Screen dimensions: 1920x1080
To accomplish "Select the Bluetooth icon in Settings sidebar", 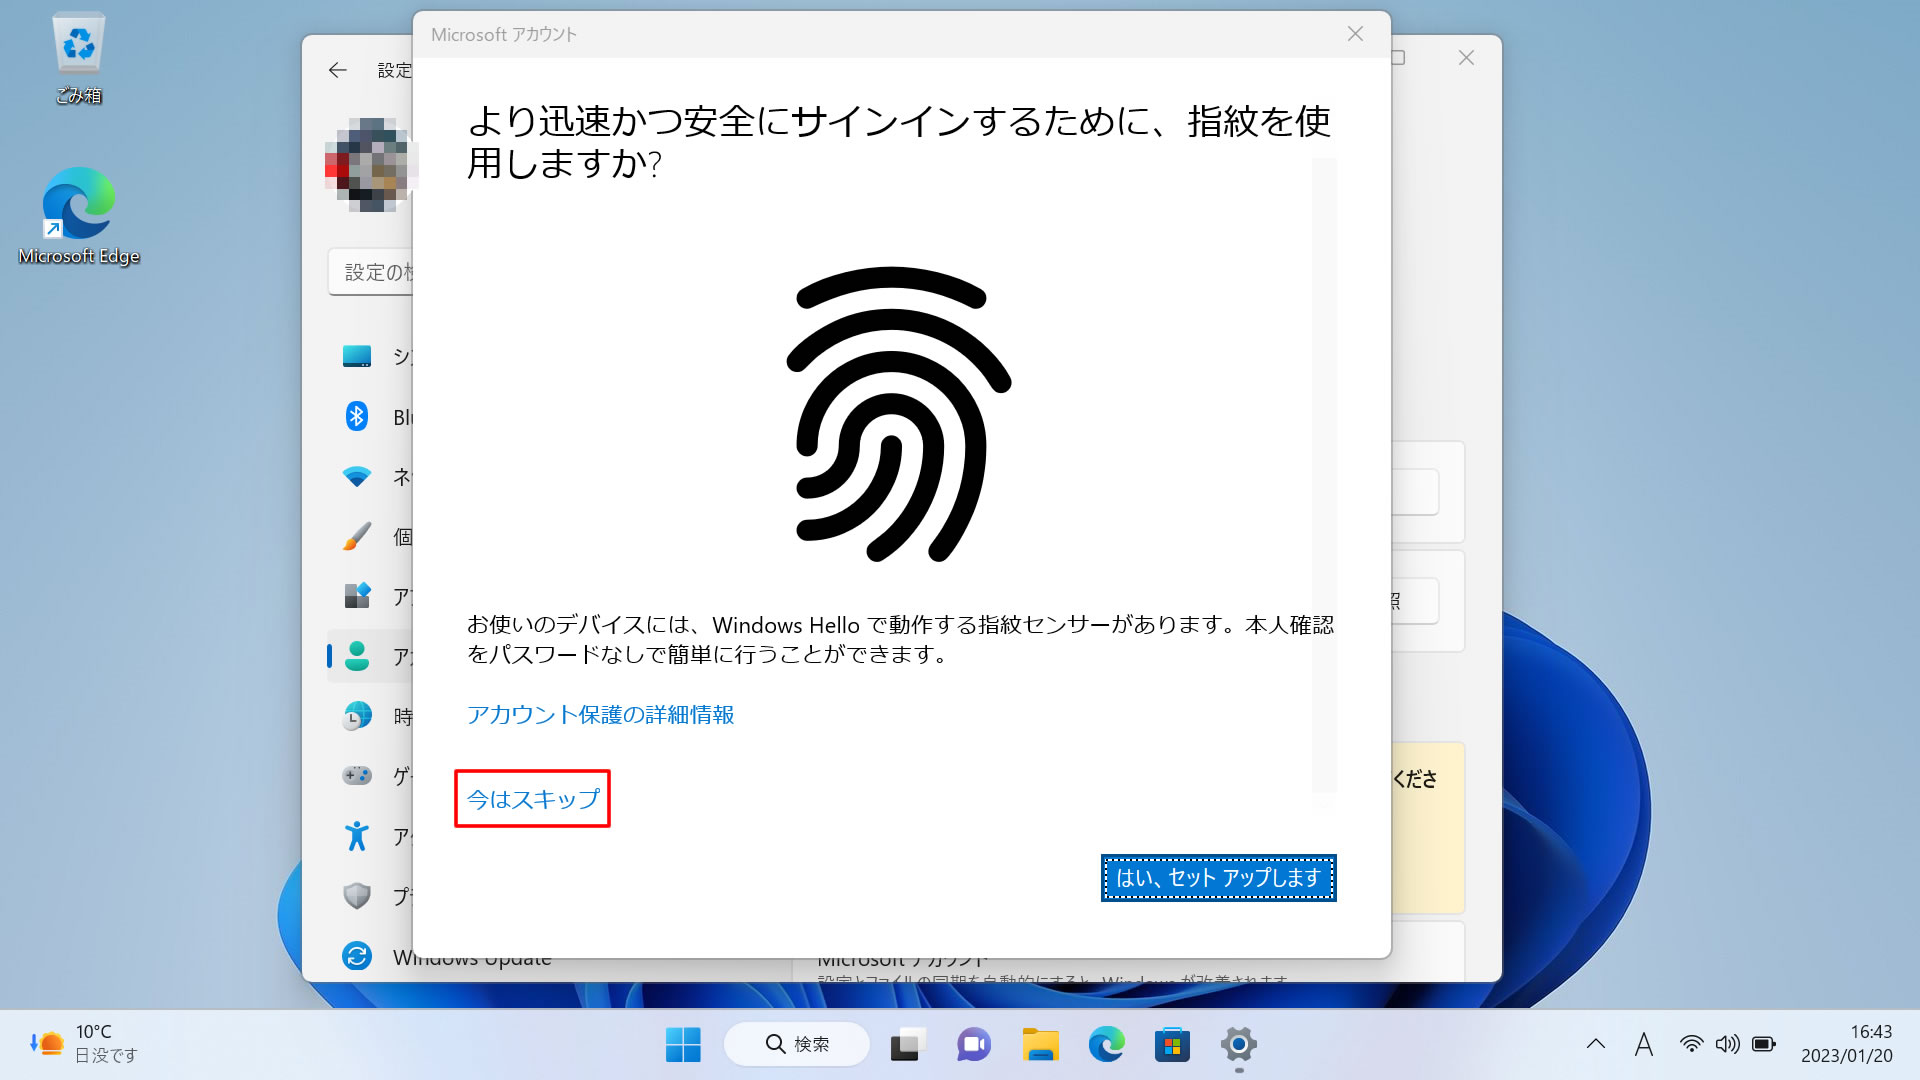I will pos(357,416).
